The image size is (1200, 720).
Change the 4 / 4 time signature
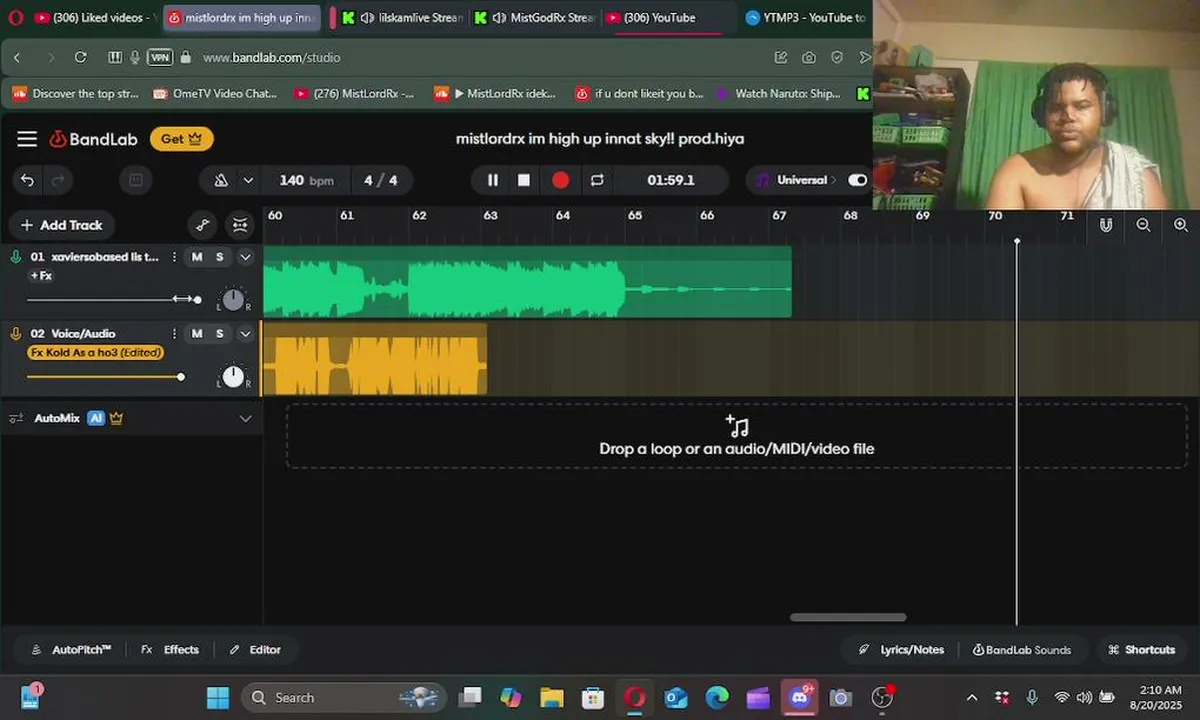(381, 180)
